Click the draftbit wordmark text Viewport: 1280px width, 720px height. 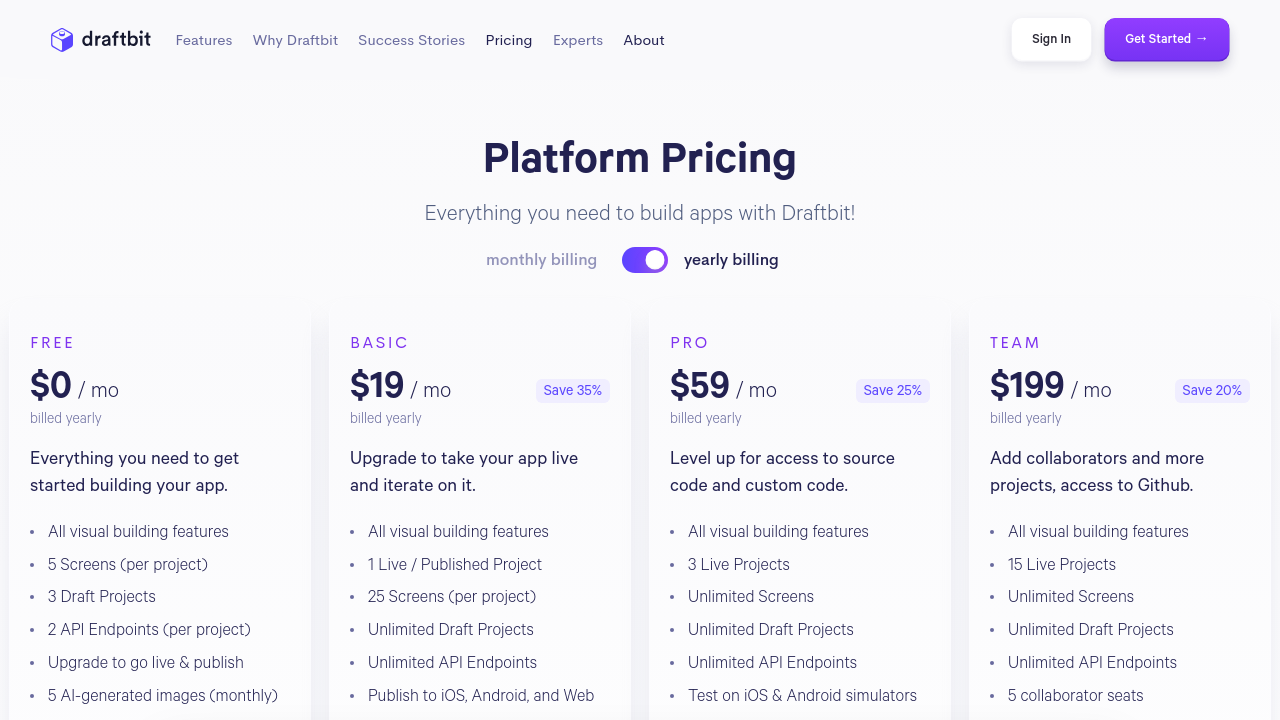tap(116, 40)
